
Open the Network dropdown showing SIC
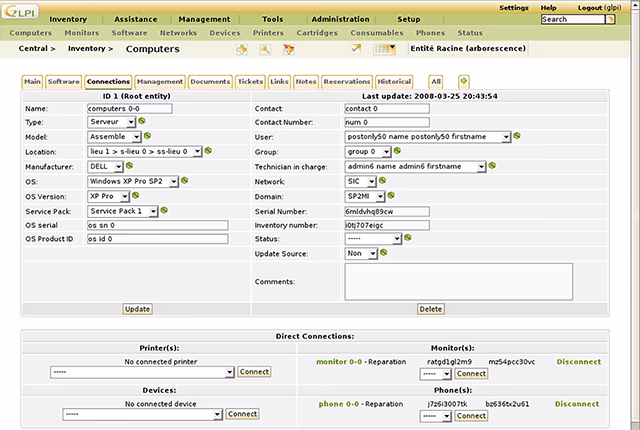click(360, 182)
